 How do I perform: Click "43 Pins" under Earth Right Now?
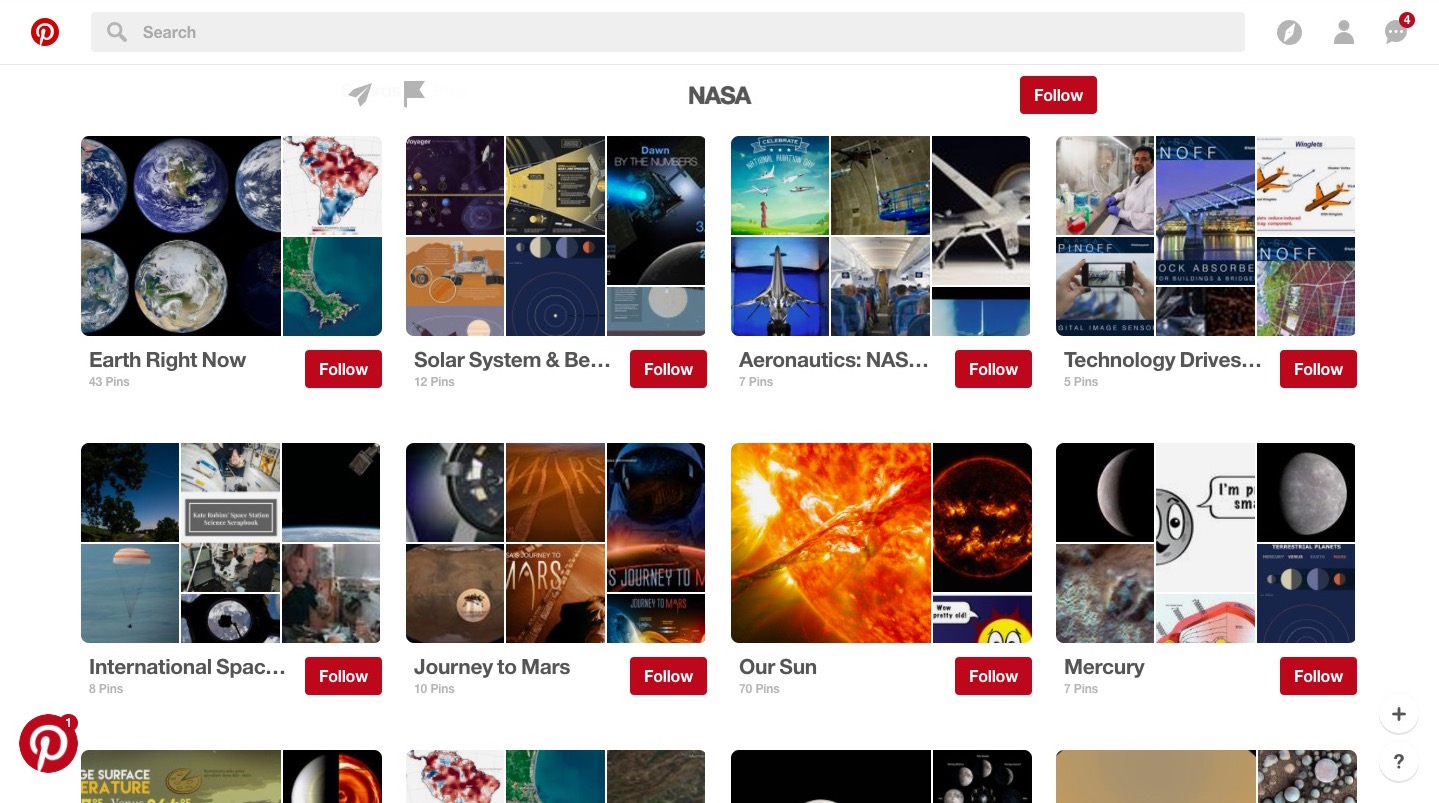[109, 382]
